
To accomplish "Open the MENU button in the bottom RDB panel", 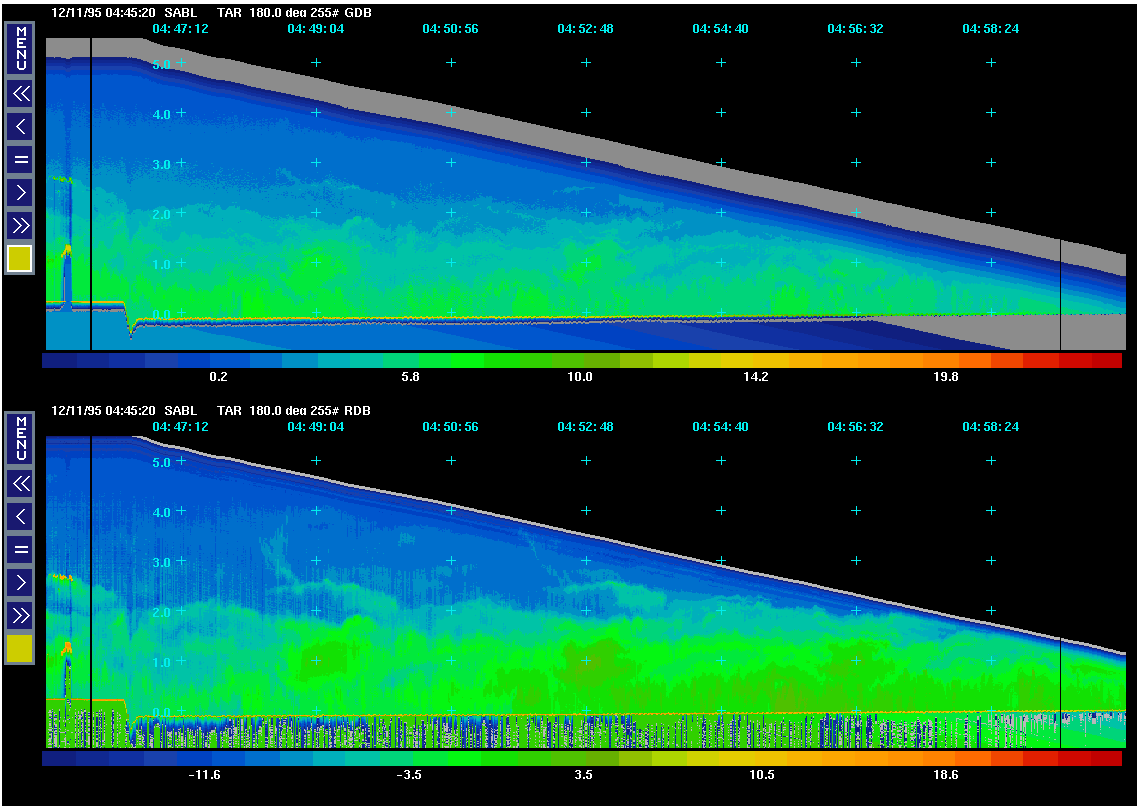I will (20, 439).
